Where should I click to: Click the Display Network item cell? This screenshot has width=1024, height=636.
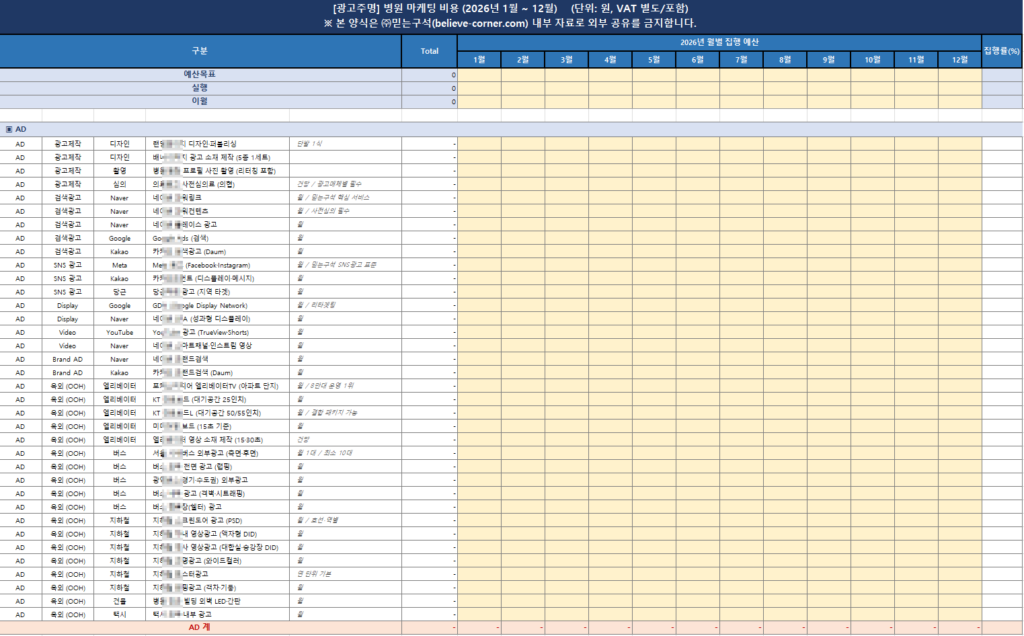click(x=217, y=306)
